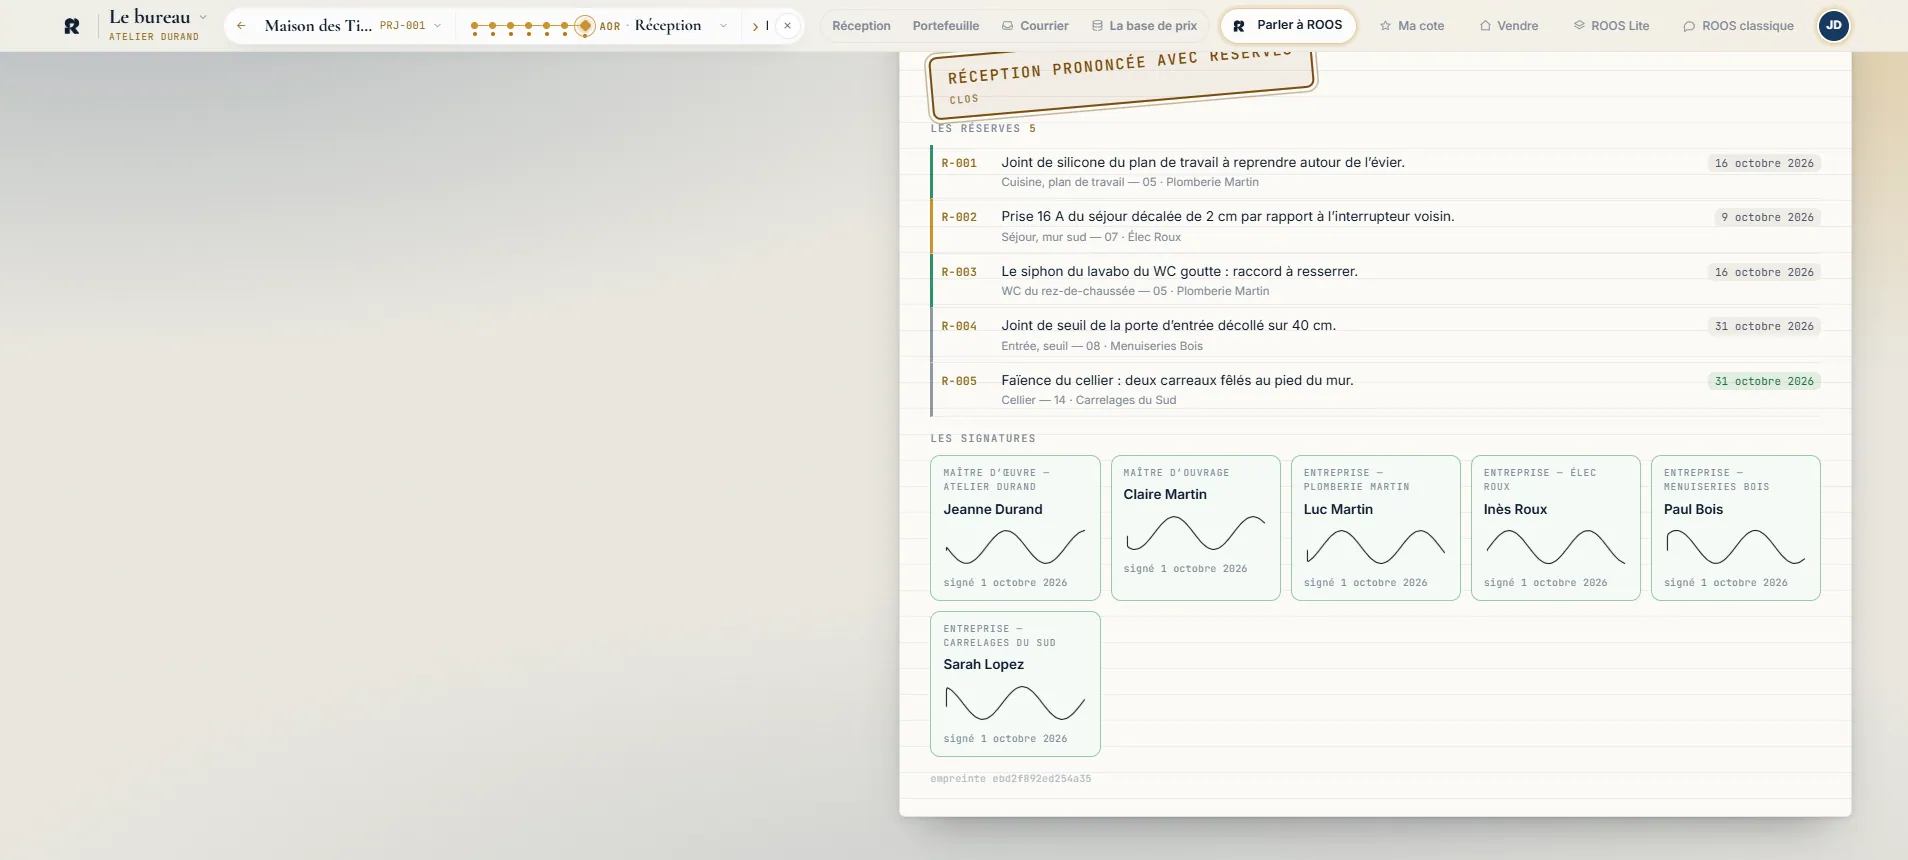This screenshot has width=1908, height=860.
Task: Open Ma cote via the star icon
Action: (x=1385, y=26)
